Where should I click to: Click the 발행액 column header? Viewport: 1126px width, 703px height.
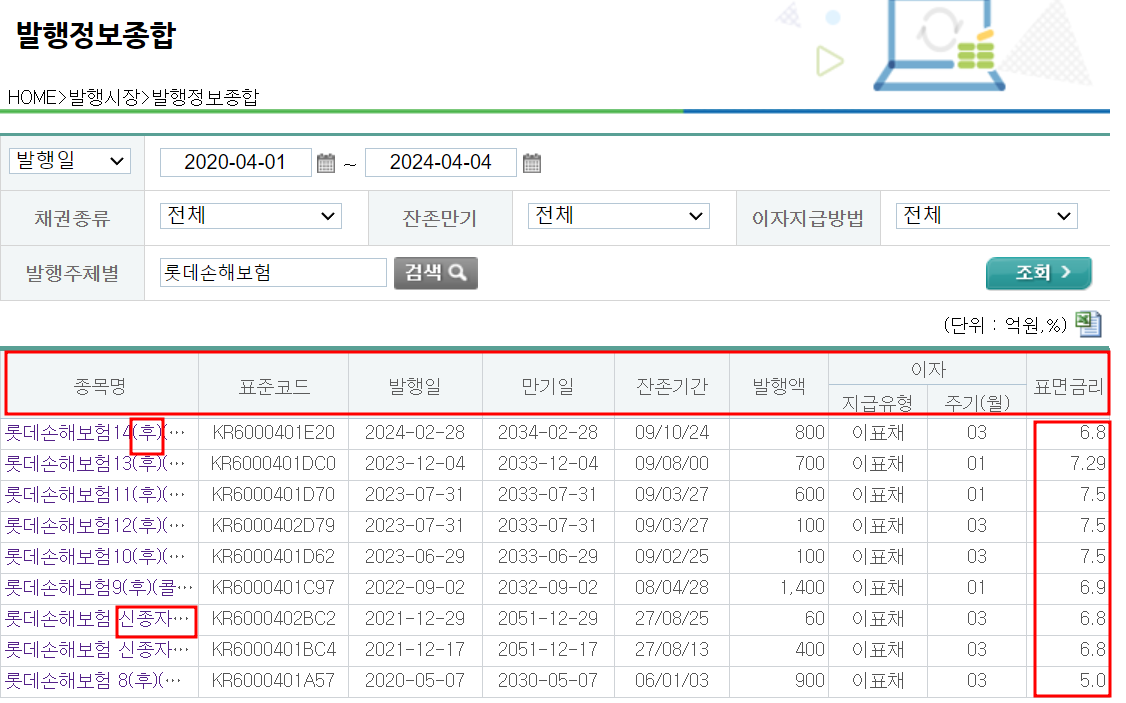pos(778,386)
